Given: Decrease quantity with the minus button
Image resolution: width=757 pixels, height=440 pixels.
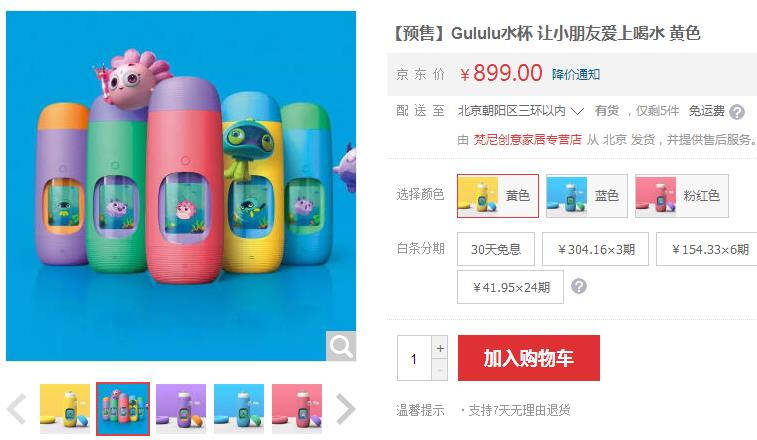Looking at the screenshot, I should tap(440, 370).
